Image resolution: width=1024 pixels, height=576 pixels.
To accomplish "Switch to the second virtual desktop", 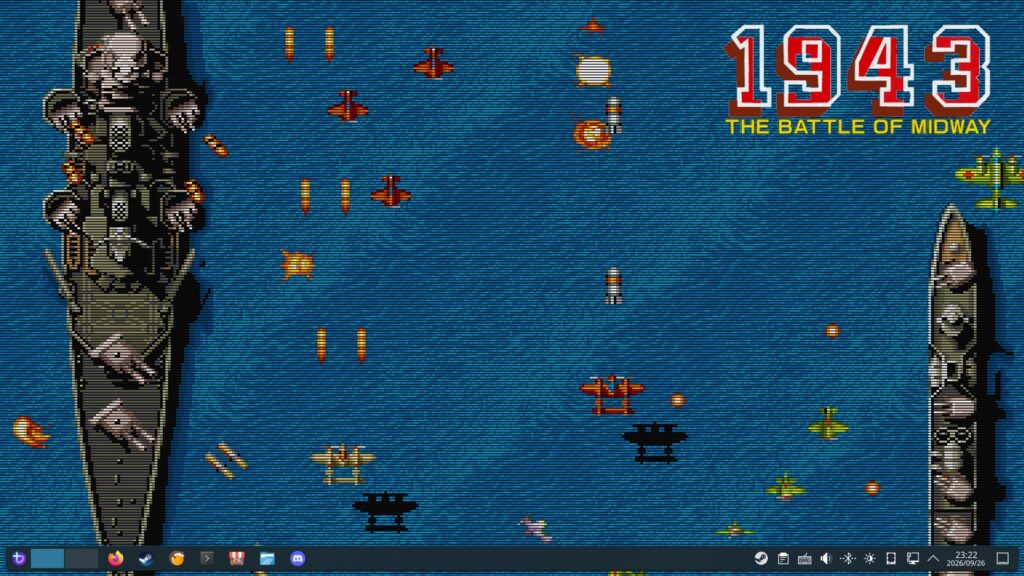I will (82, 558).
